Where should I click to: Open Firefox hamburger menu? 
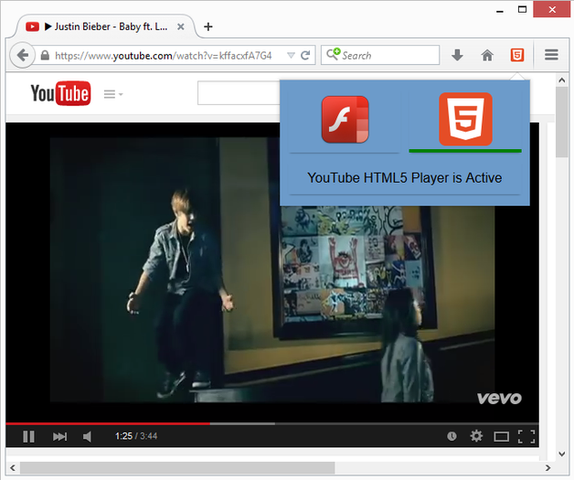point(551,55)
